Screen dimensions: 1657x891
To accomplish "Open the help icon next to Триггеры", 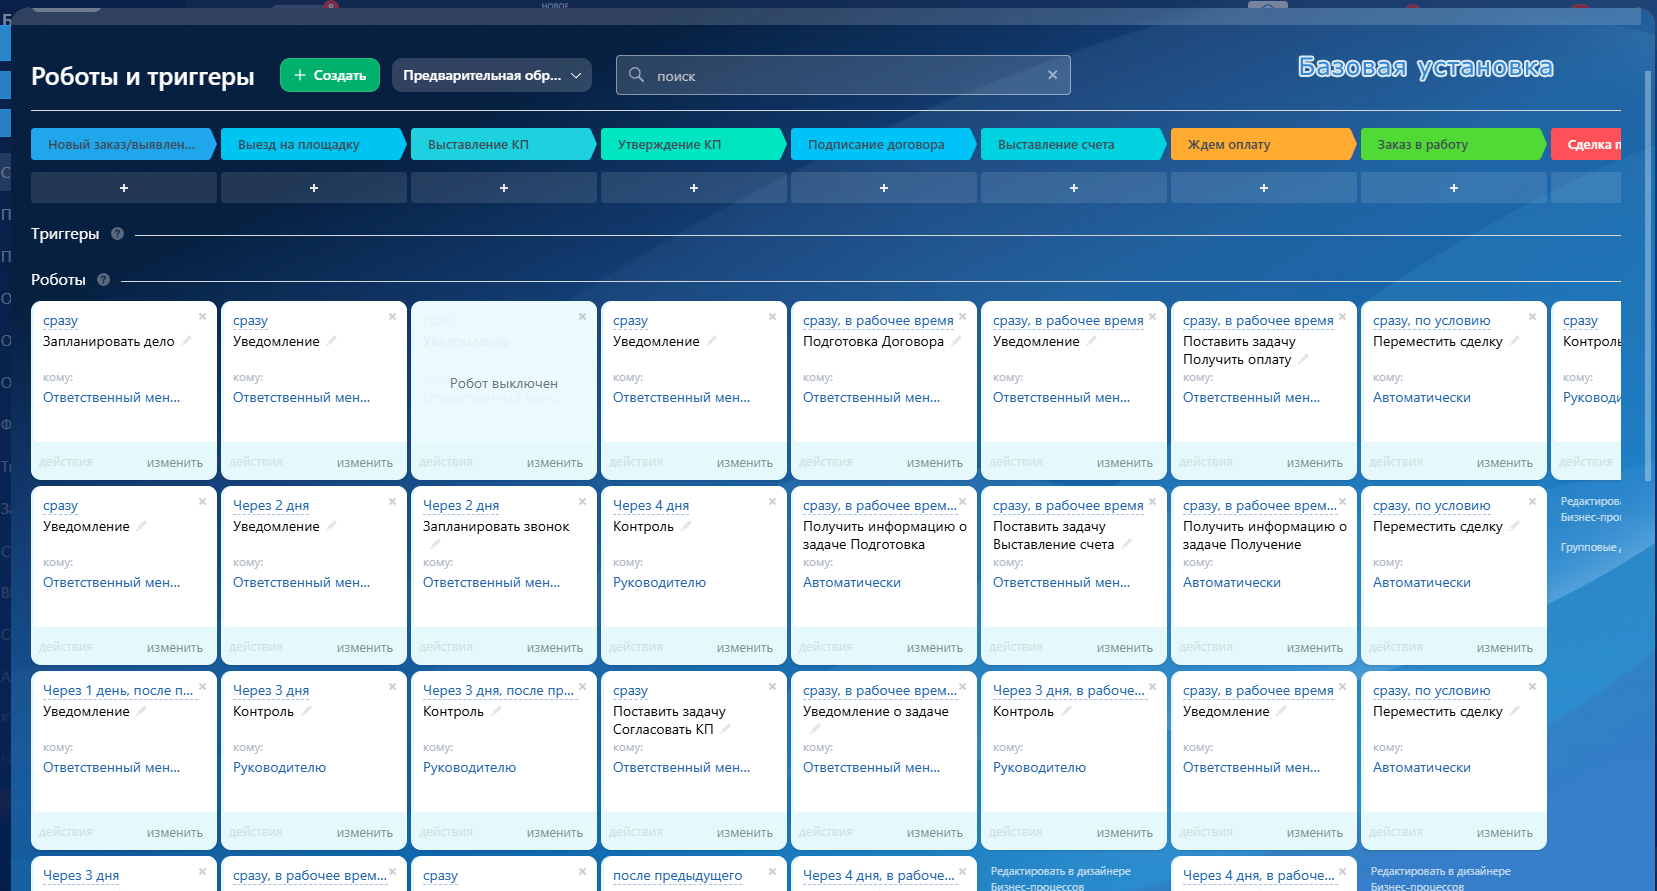I will [117, 234].
